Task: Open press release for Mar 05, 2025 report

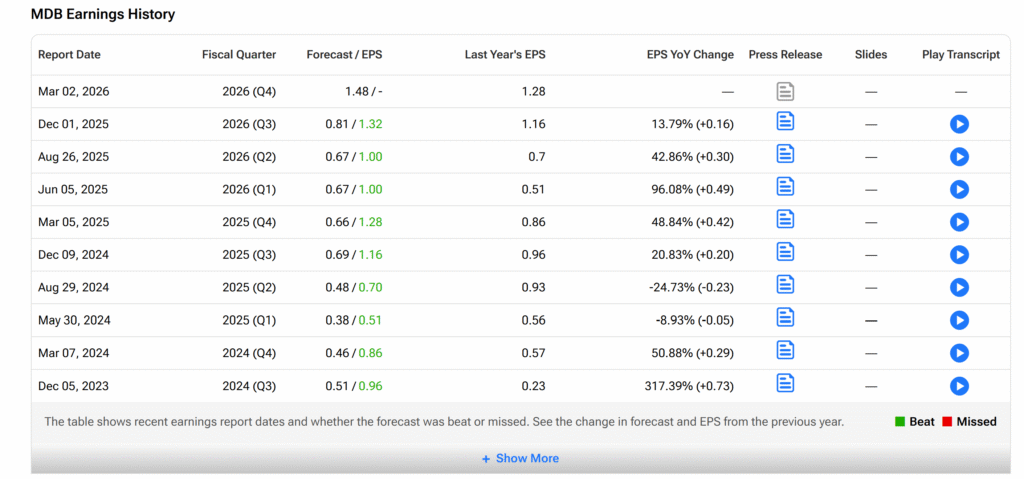Action: click(x=786, y=219)
